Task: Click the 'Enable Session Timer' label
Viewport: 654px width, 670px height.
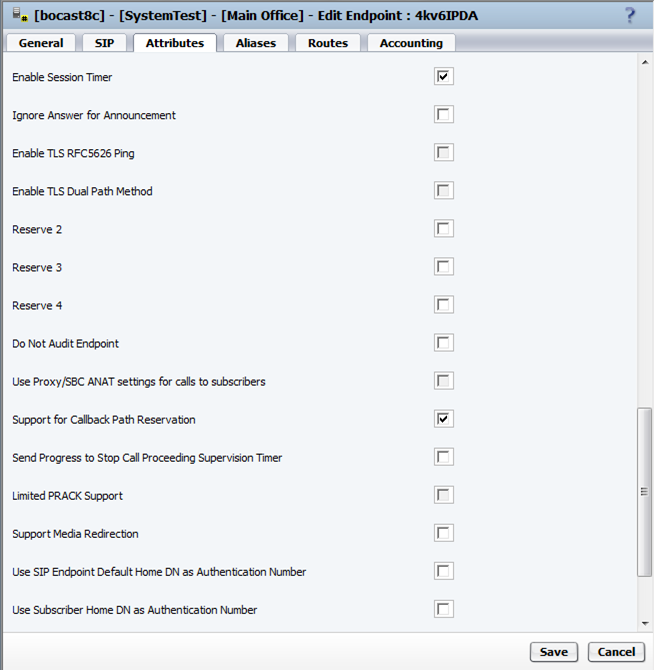Action: pyautogui.click(x=62, y=77)
